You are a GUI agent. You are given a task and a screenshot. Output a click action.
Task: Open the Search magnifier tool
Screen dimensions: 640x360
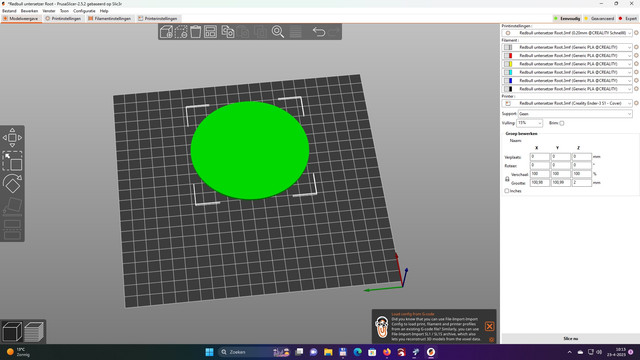pyautogui.click(x=278, y=32)
